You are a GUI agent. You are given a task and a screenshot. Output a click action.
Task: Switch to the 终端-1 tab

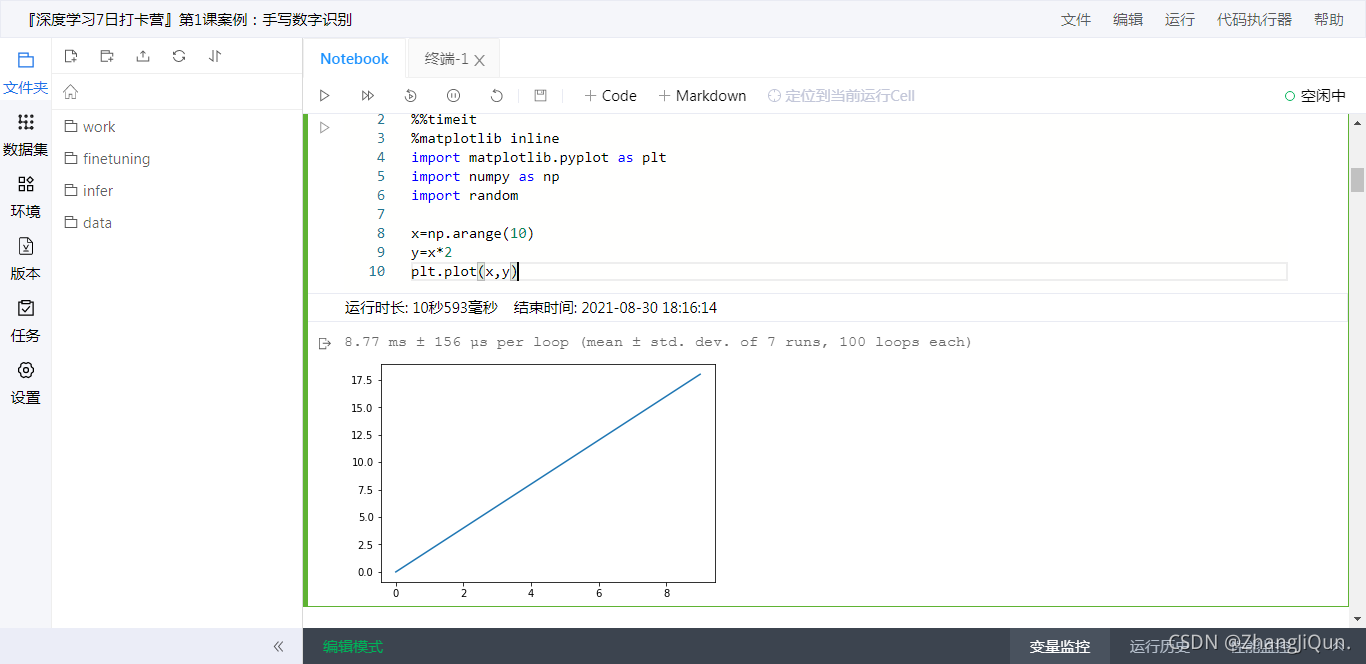[446, 59]
